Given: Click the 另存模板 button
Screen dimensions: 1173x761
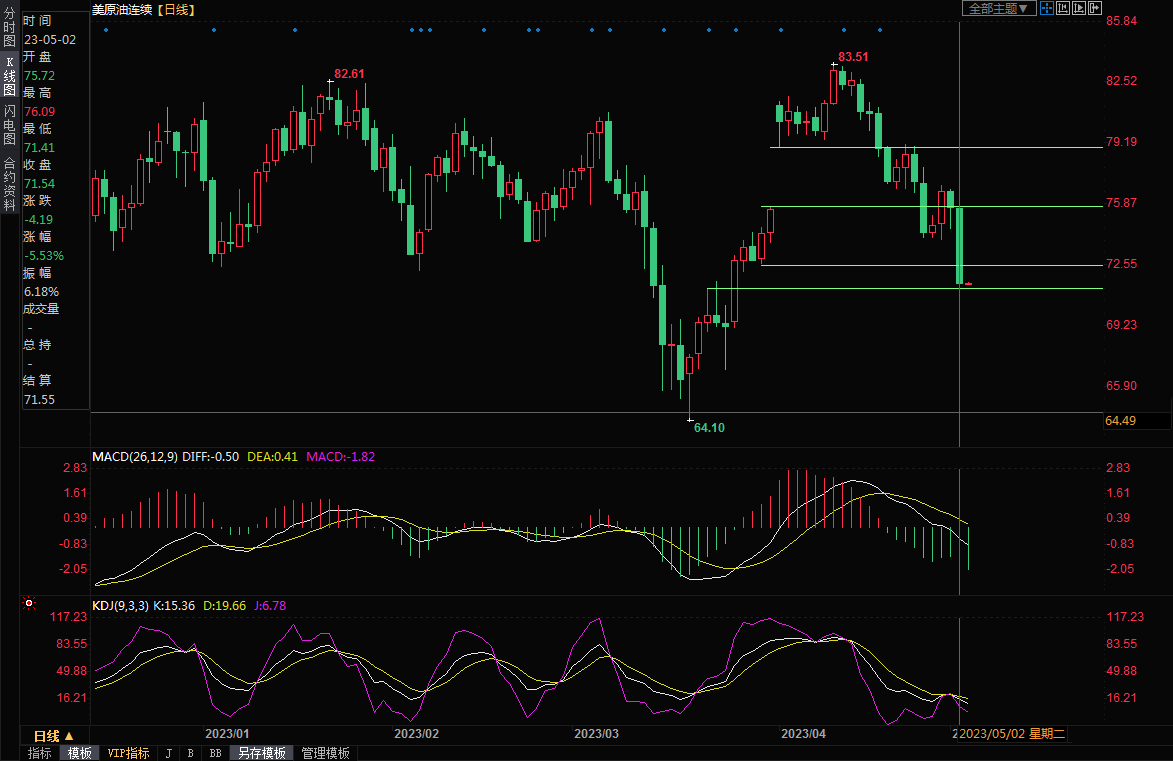Looking at the screenshot, I should click(262, 753).
